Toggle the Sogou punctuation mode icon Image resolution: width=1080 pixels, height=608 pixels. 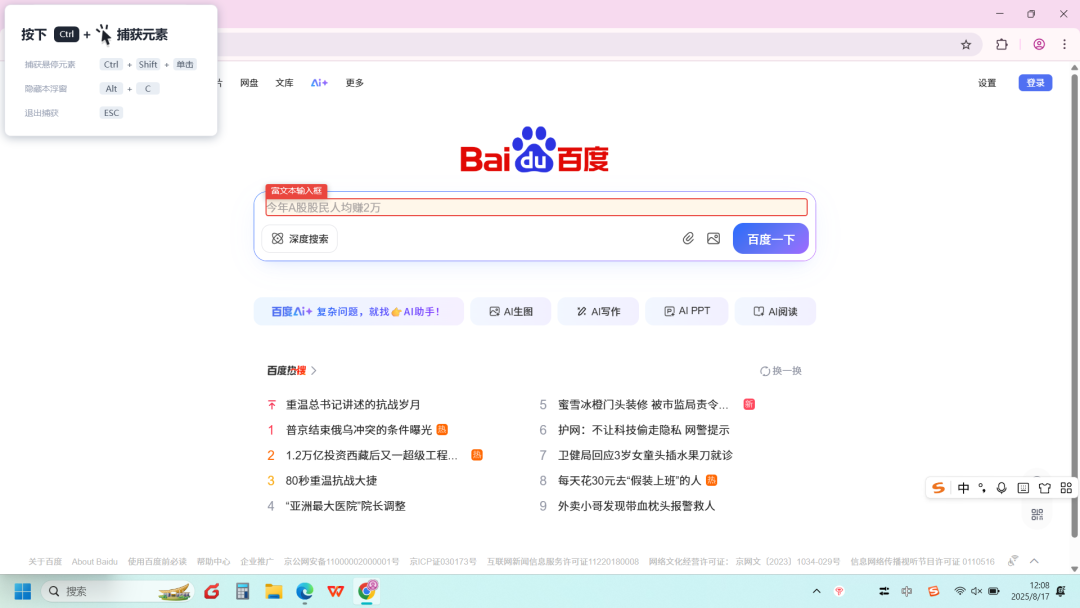(x=982, y=488)
